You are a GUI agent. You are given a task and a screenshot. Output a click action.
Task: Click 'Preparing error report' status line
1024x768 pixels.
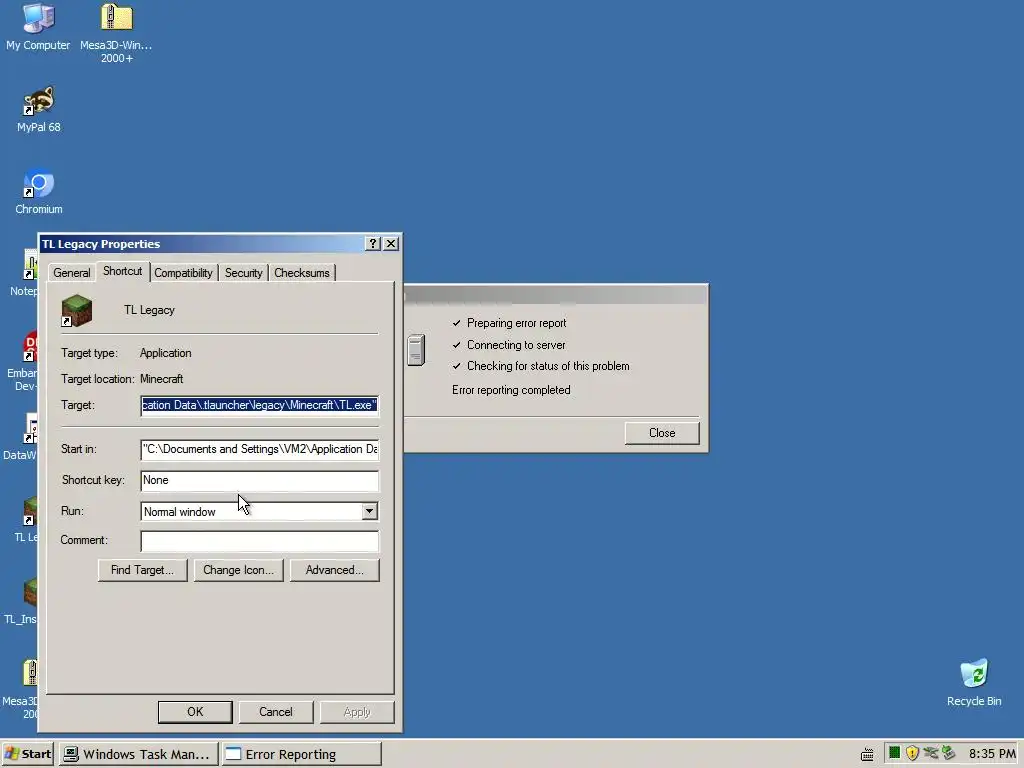click(517, 323)
